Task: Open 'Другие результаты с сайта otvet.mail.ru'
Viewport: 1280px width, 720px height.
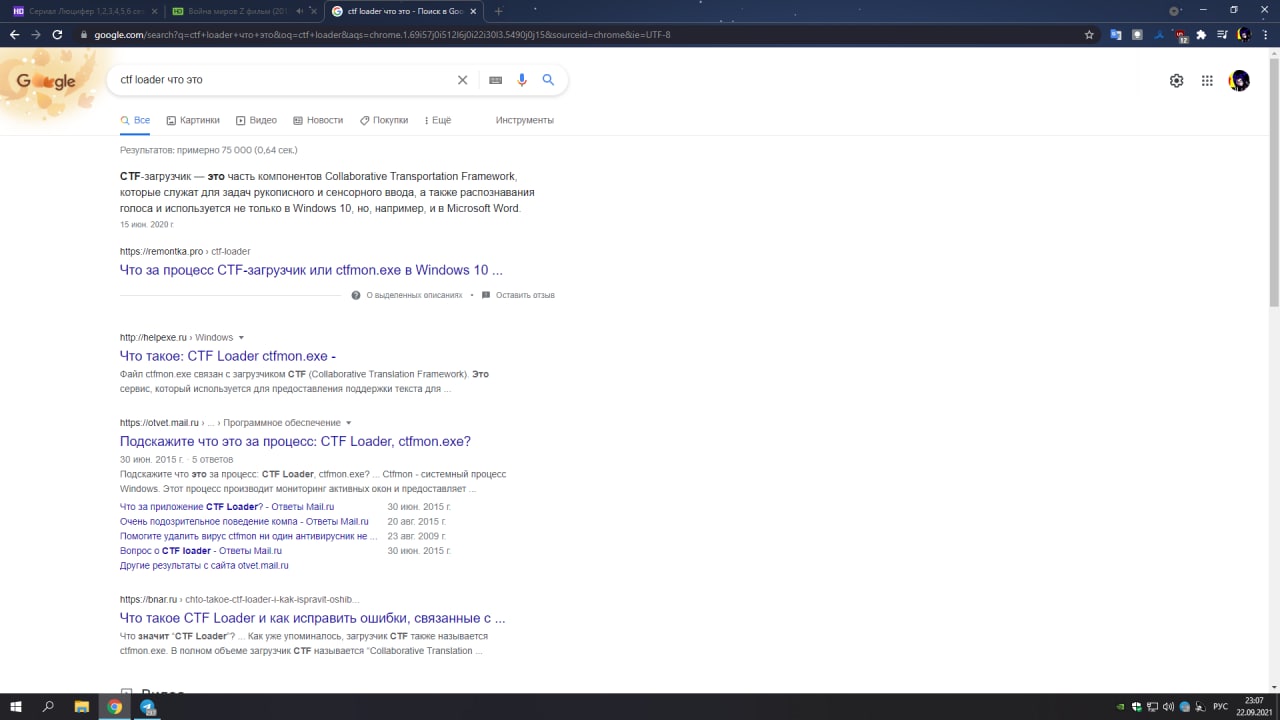Action: (x=204, y=565)
